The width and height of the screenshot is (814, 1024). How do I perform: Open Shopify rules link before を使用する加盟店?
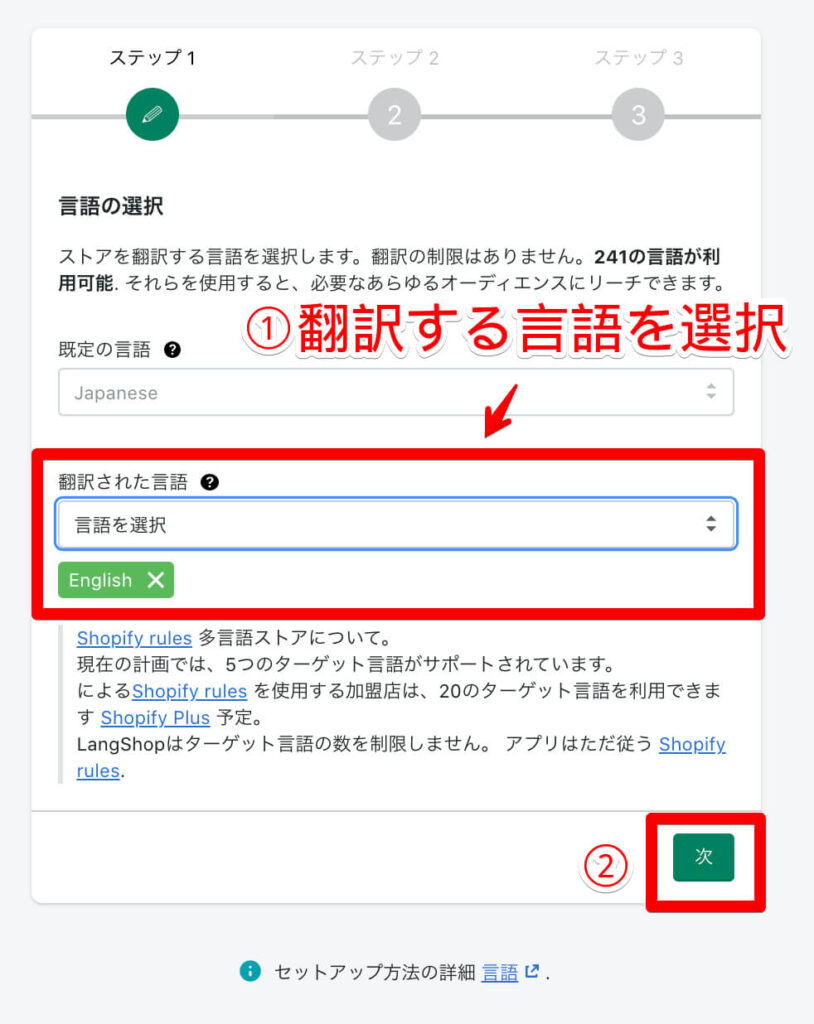pyautogui.click(x=189, y=691)
